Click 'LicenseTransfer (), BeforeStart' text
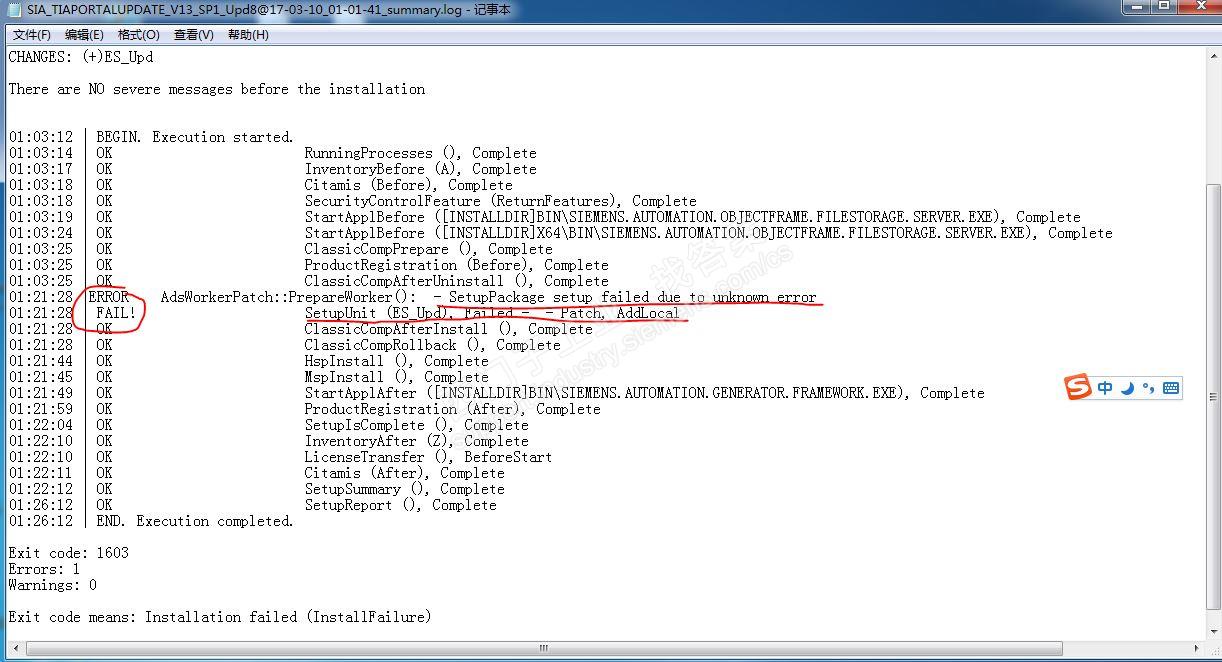This screenshot has width=1222, height=662. [428, 457]
